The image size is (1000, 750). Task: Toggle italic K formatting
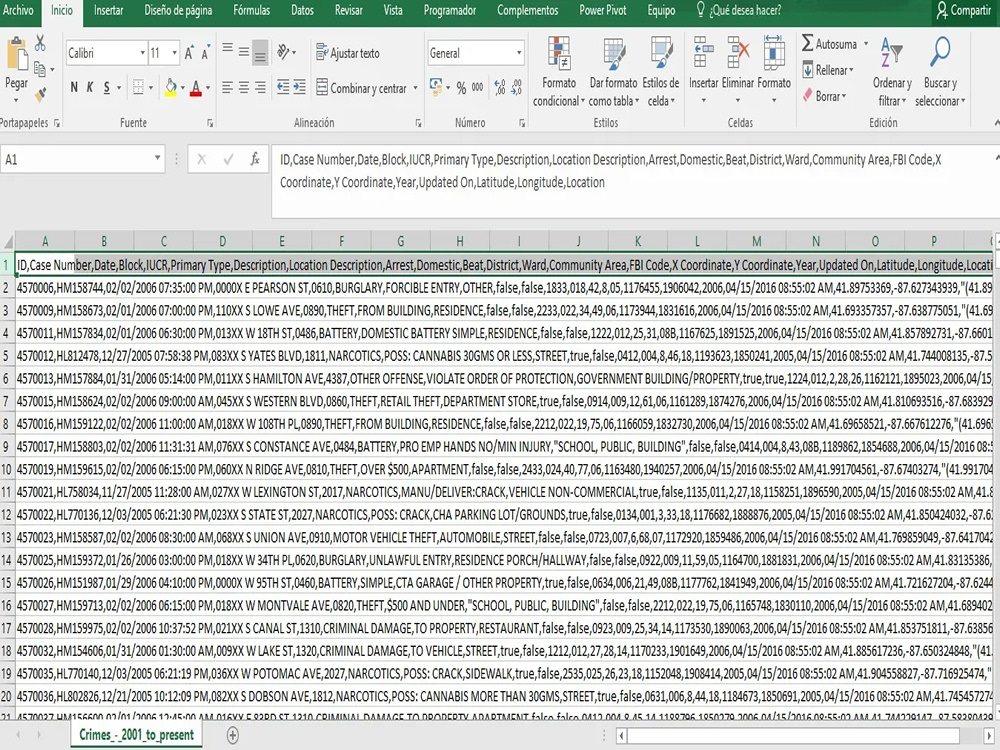point(90,87)
